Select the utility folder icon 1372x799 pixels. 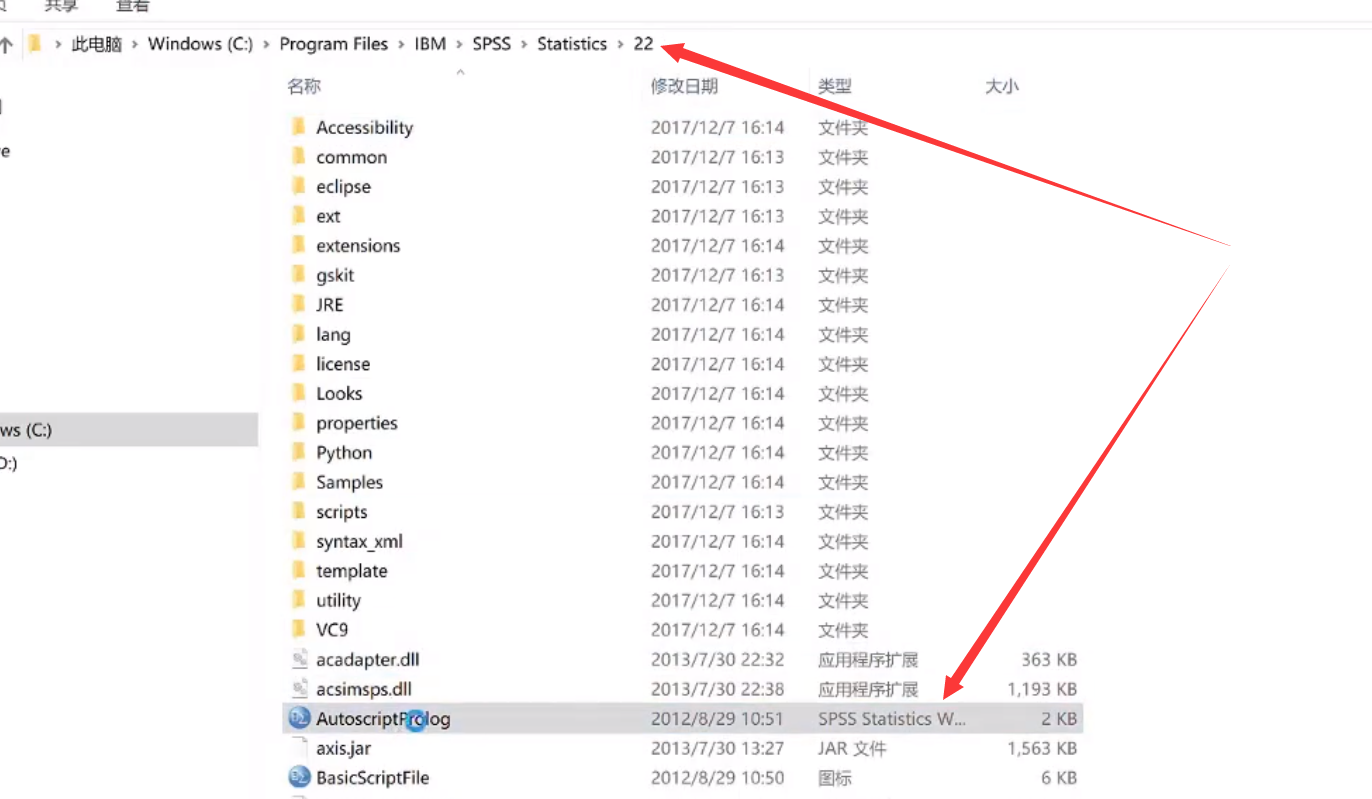(298, 600)
